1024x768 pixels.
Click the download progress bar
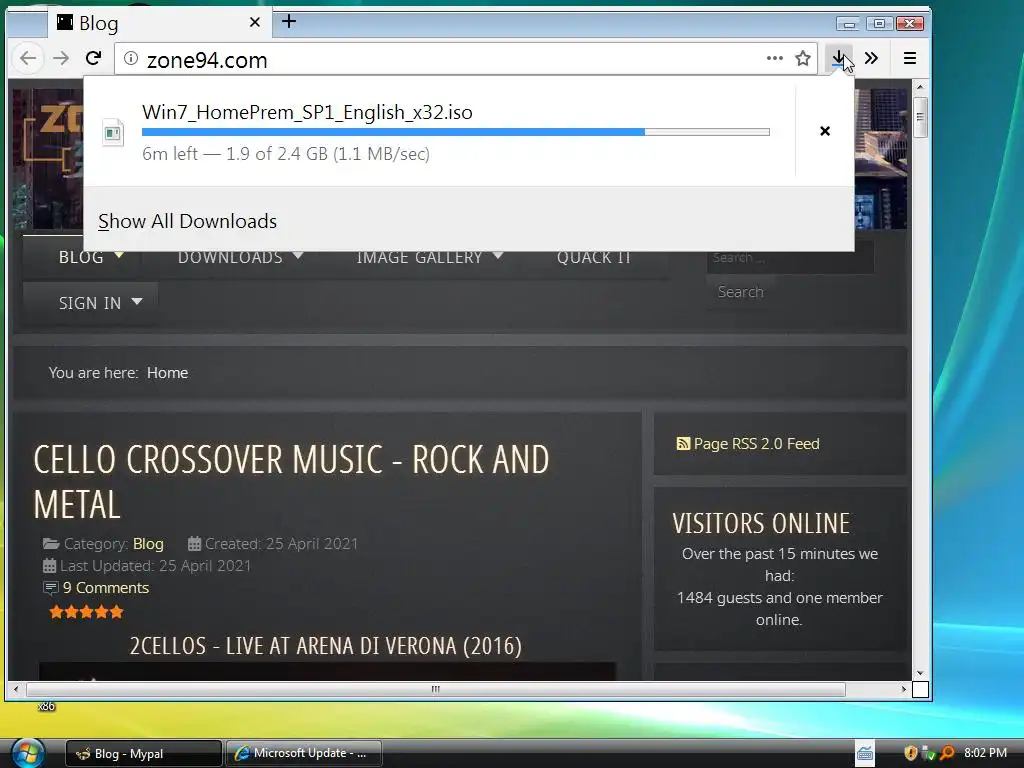[x=456, y=132]
